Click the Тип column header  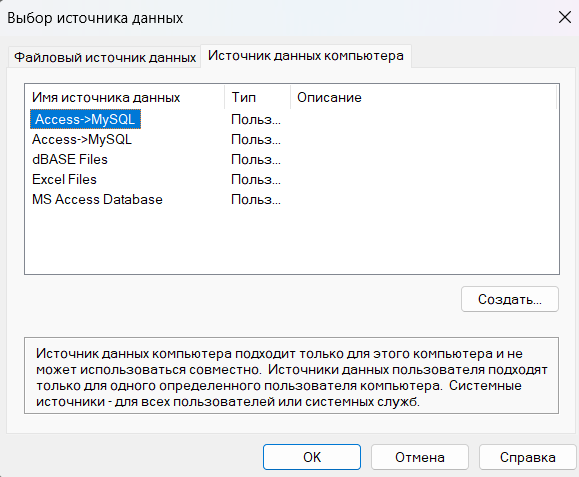coord(258,97)
